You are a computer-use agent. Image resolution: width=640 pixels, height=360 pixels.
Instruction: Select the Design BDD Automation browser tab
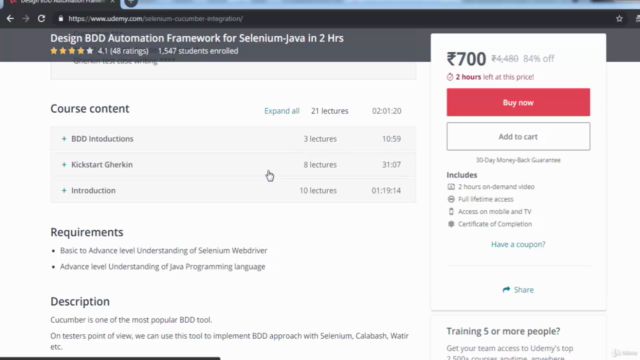61,2
